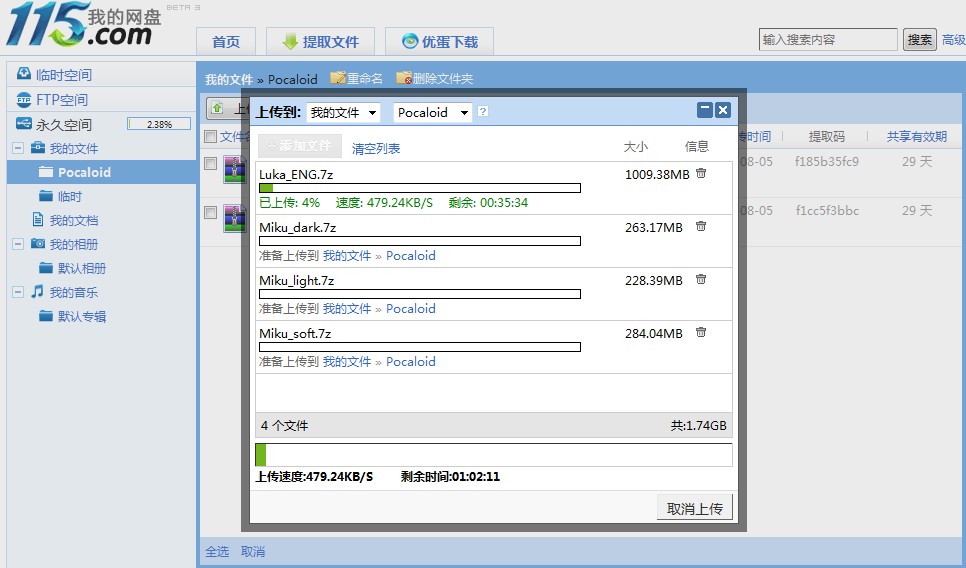966x568 pixels.
Task: Click the 默认相册 folder icon
Action: (46, 267)
